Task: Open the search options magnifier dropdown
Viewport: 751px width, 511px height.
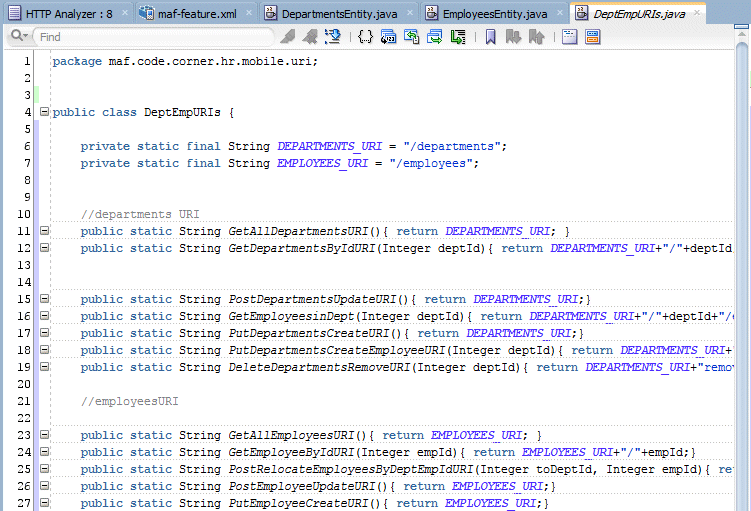Action: tap(19, 36)
